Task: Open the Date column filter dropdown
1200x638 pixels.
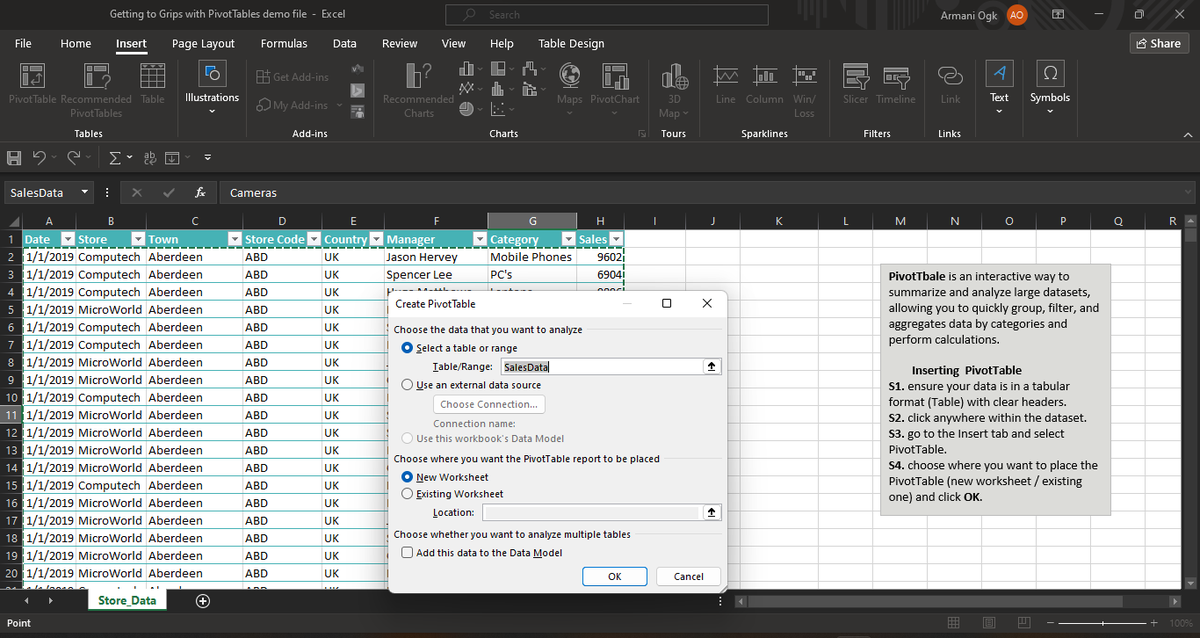Action: pyautogui.click(x=67, y=239)
